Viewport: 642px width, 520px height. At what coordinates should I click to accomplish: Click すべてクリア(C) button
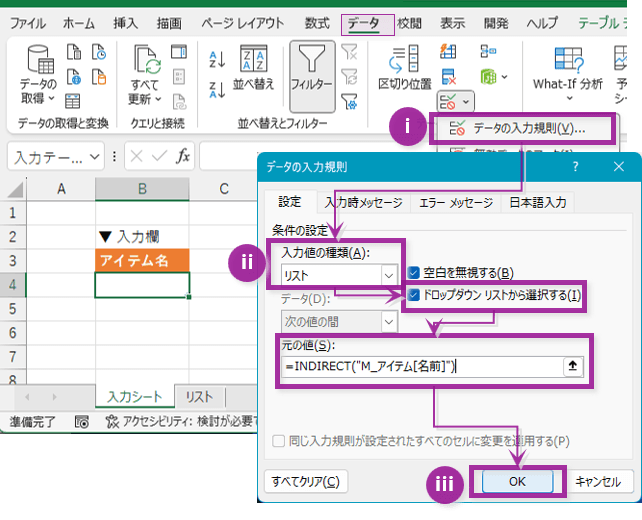tap(306, 482)
